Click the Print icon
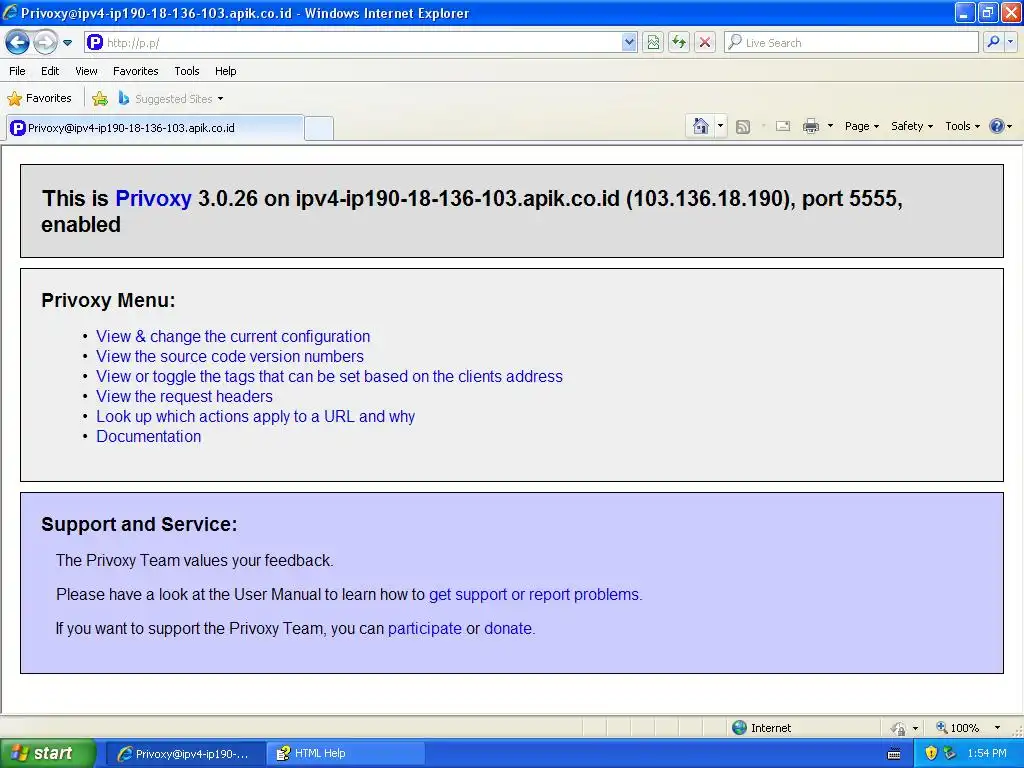This screenshot has width=1024, height=768. click(x=811, y=126)
